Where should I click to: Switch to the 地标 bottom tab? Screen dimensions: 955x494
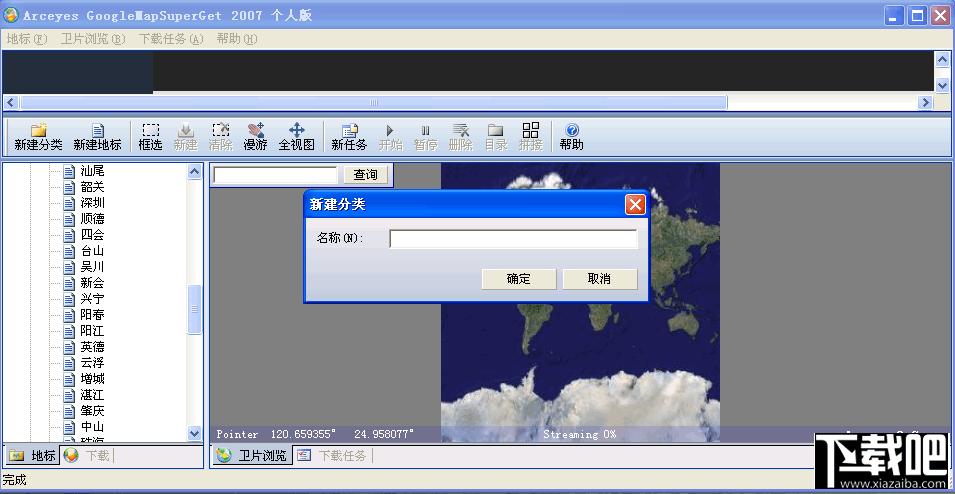pos(33,456)
